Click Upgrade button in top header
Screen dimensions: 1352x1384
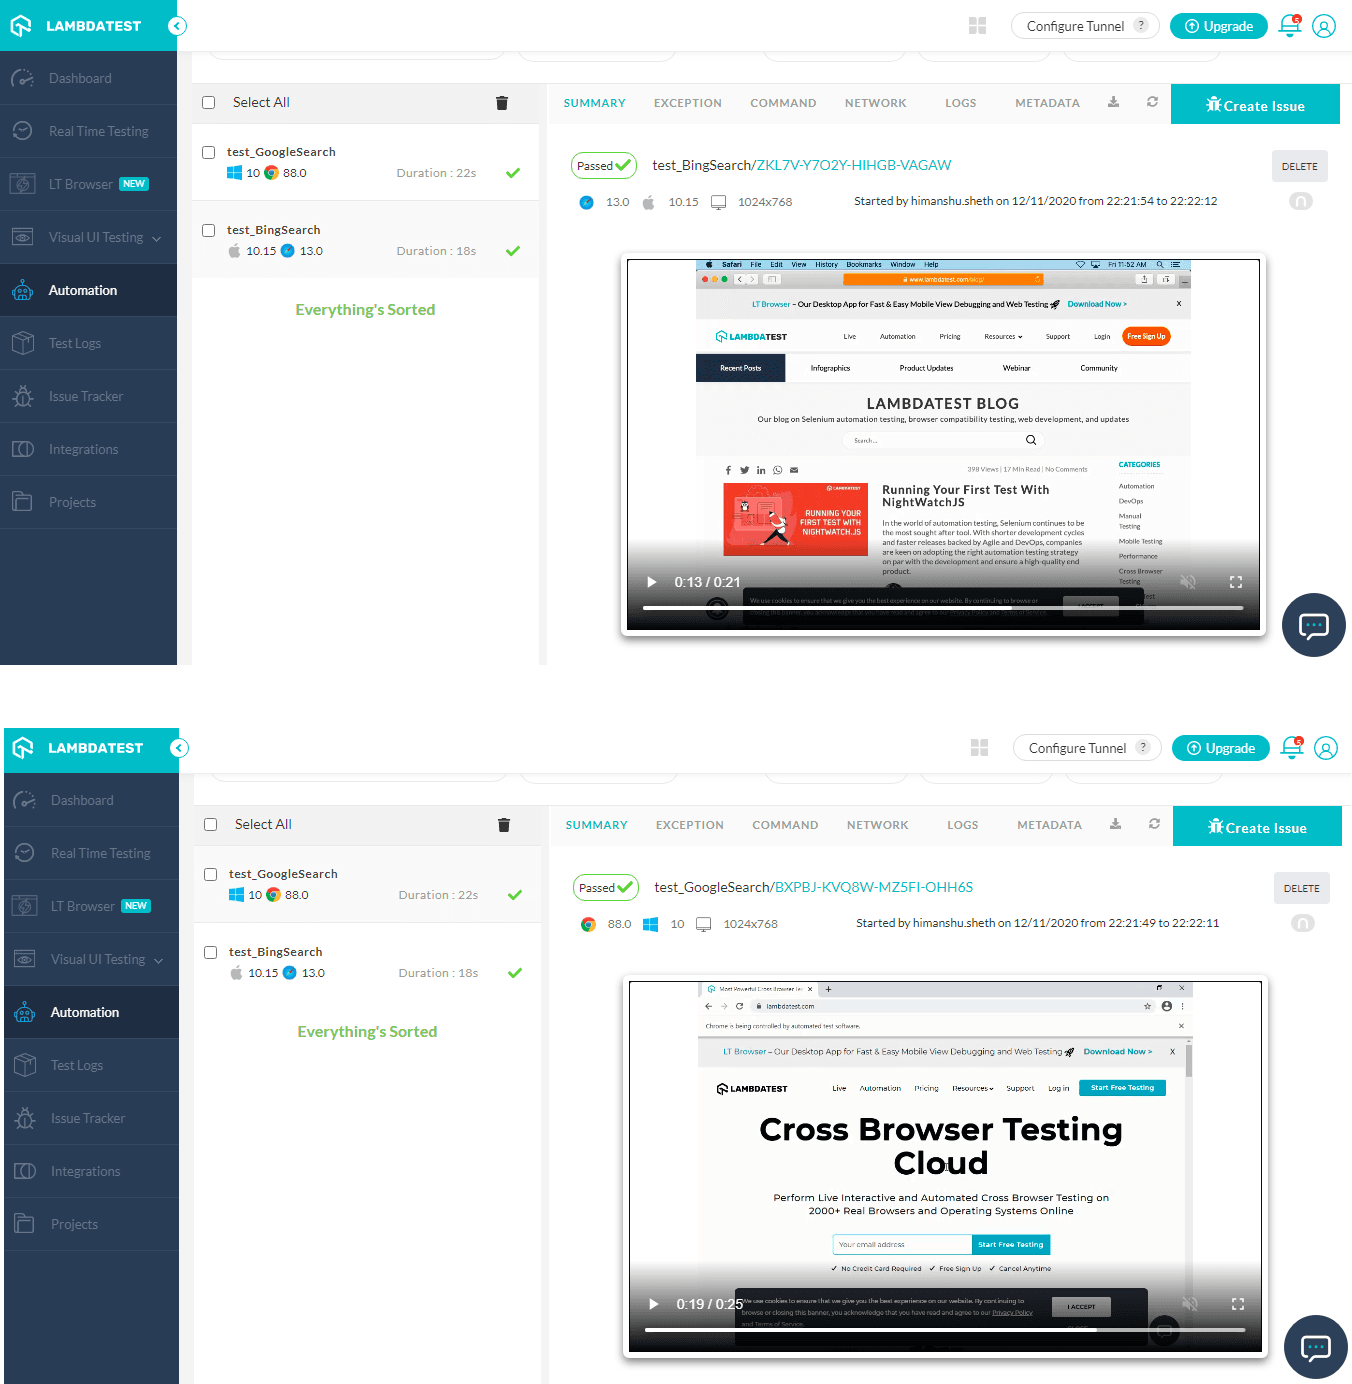point(1219,26)
